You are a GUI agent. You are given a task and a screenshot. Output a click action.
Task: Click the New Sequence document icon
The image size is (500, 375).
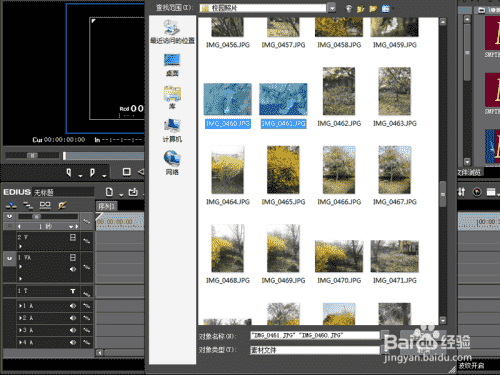tap(109, 192)
